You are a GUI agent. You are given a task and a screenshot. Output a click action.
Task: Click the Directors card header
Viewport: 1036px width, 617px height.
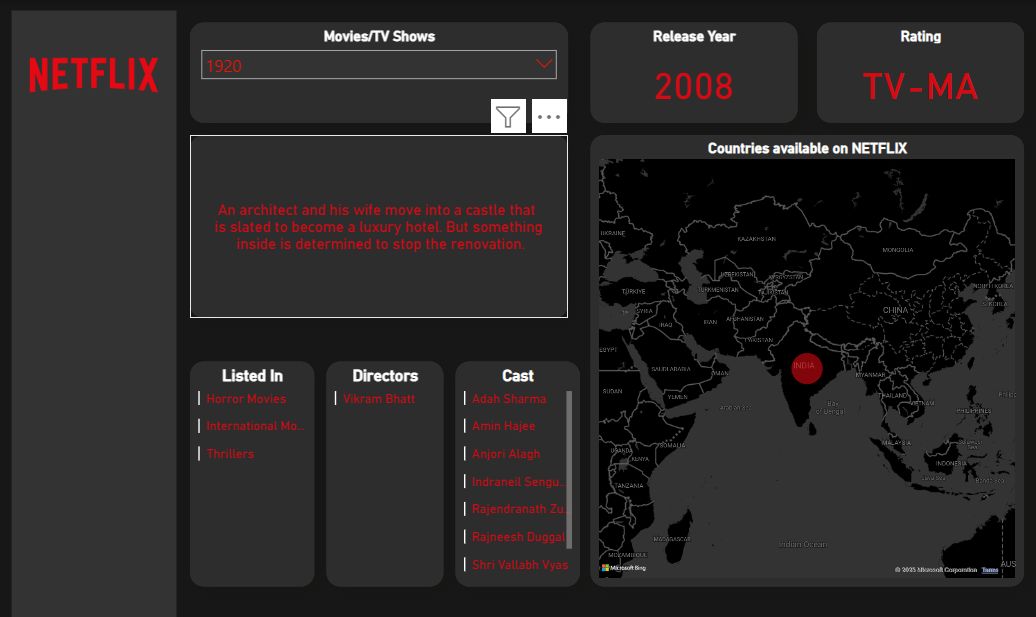pyautogui.click(x=385, y=376)
